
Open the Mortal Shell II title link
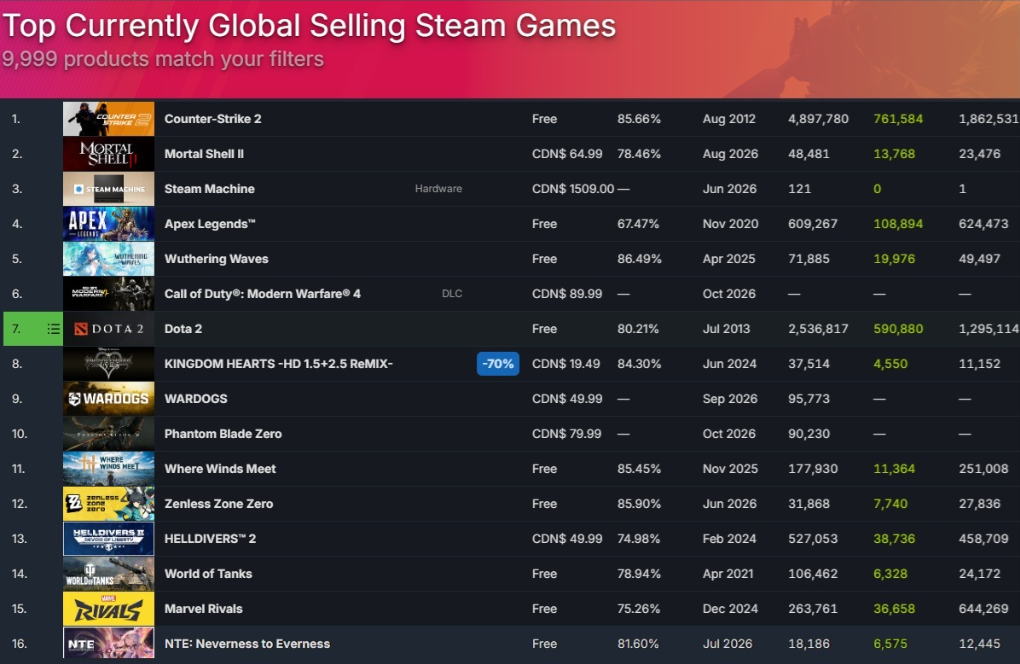tap(204, 154)
